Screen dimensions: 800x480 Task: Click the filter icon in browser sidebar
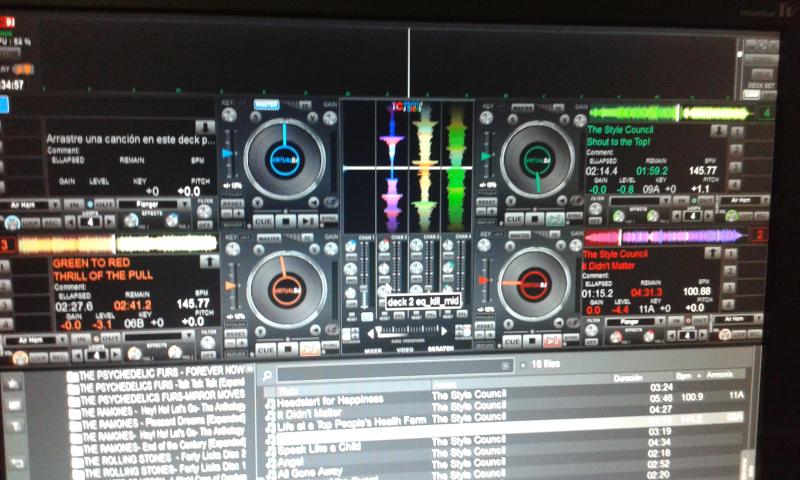tap(14, 426)
